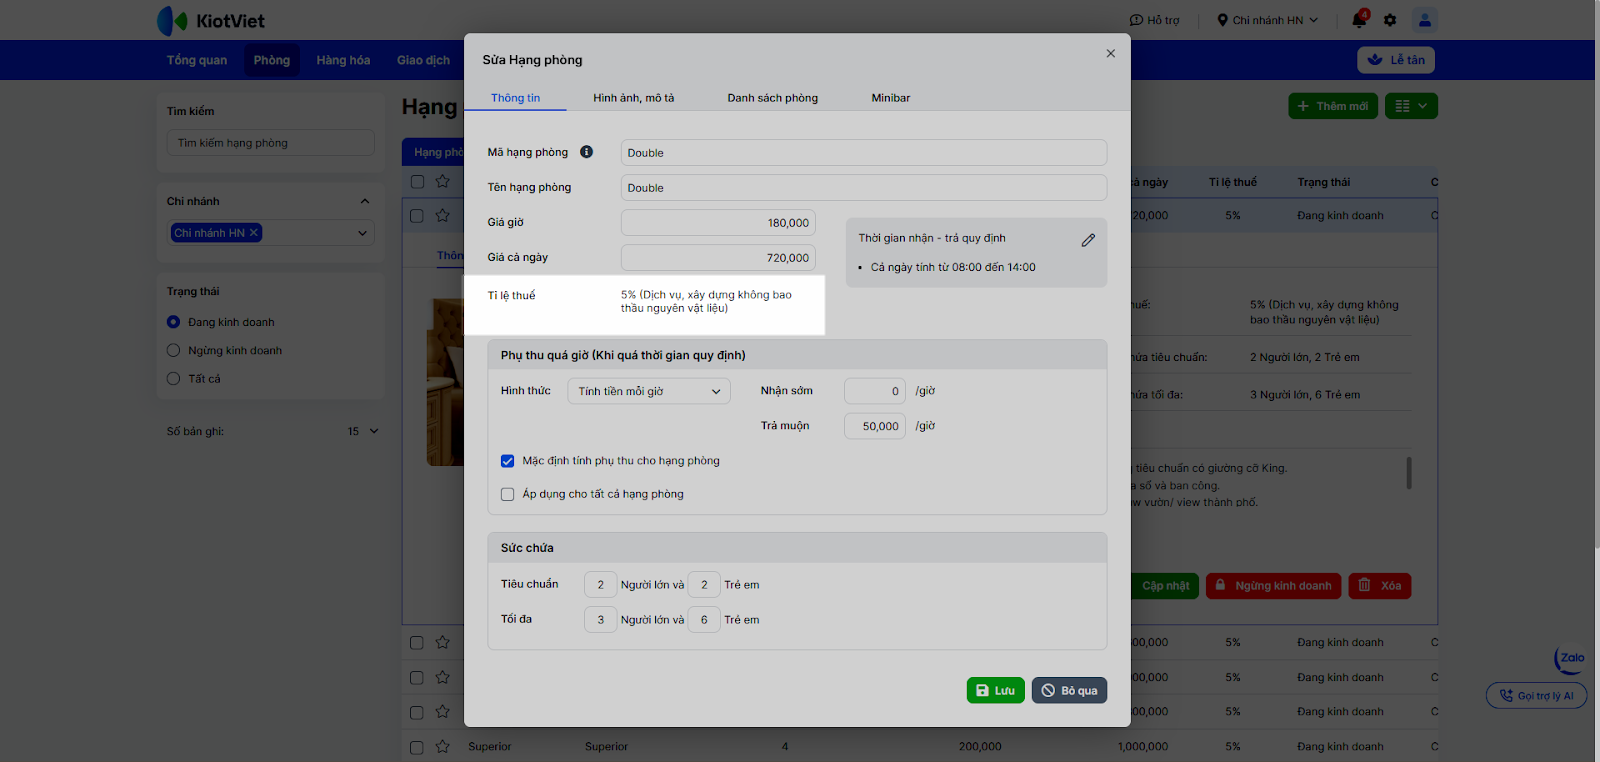
Task: Open the user account avatar
Action: pyautogui.click(x=1425, y=20)
